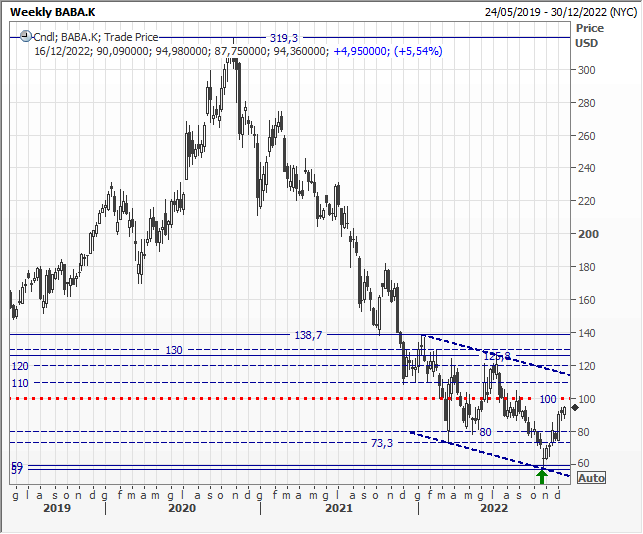This screenshot has height=534, width=643.
Task: Click the candle series marker icon before Cndl
Action: (26, 38)
